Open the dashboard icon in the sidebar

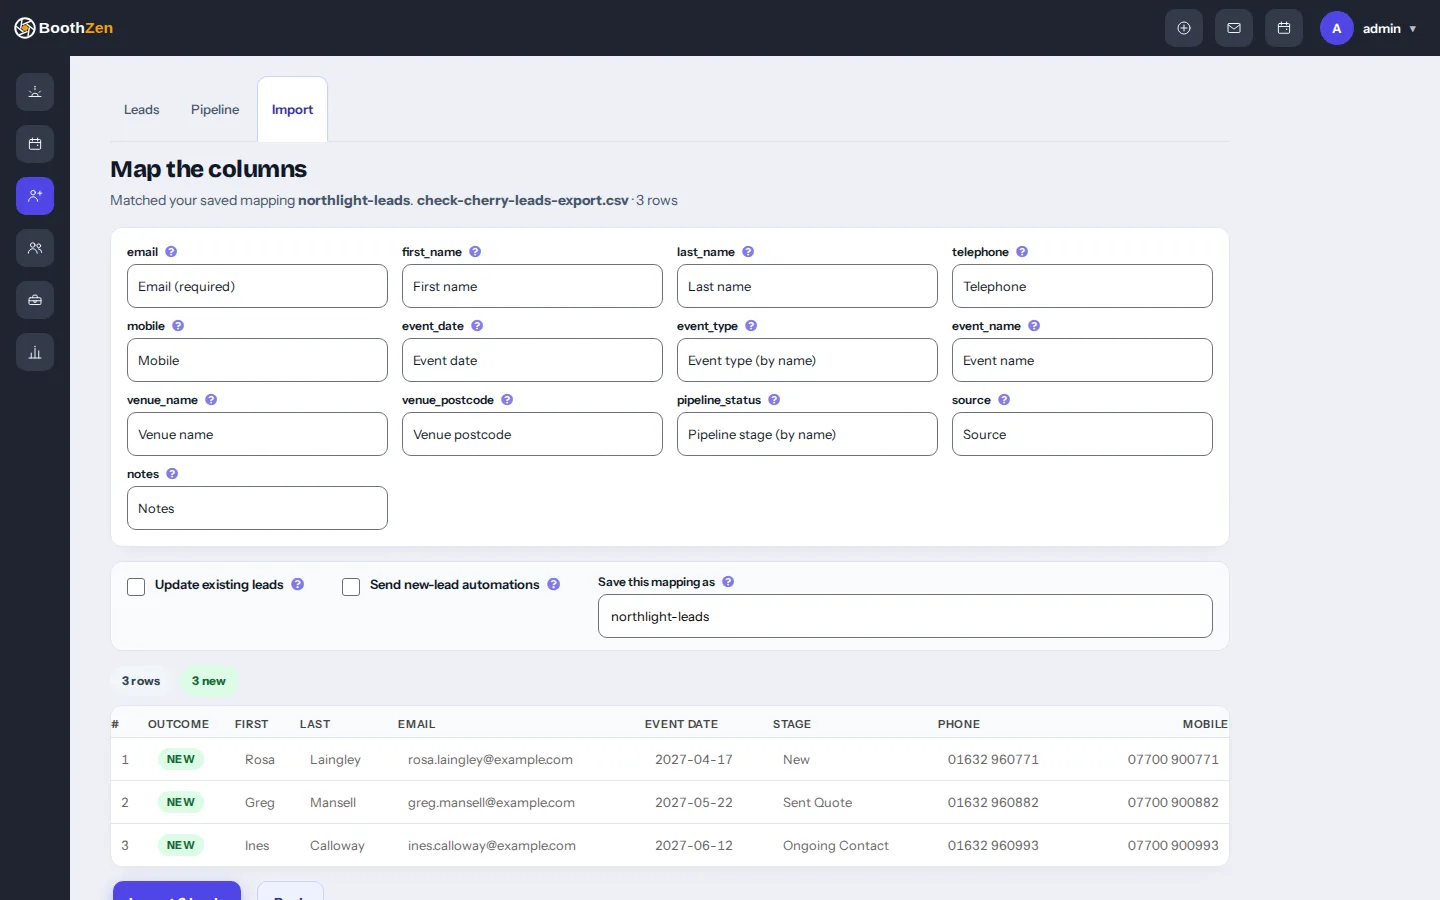pyautogui.click(x=35, y=92)
